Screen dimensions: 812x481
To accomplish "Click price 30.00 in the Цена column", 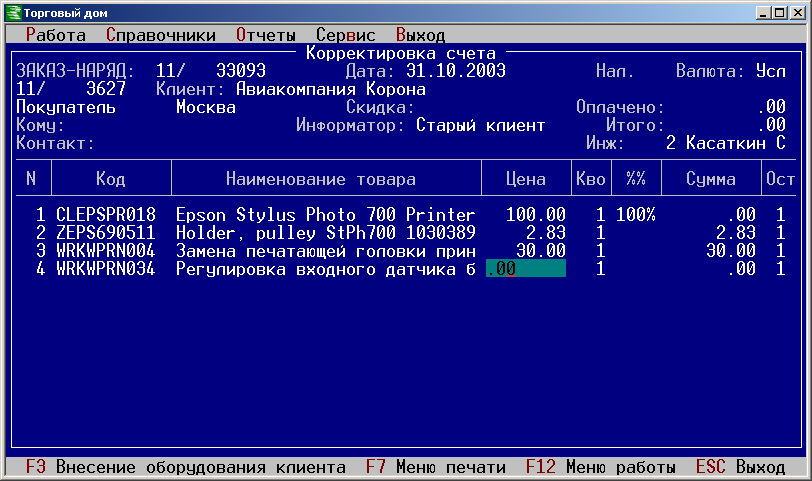I will pos(541,251).
